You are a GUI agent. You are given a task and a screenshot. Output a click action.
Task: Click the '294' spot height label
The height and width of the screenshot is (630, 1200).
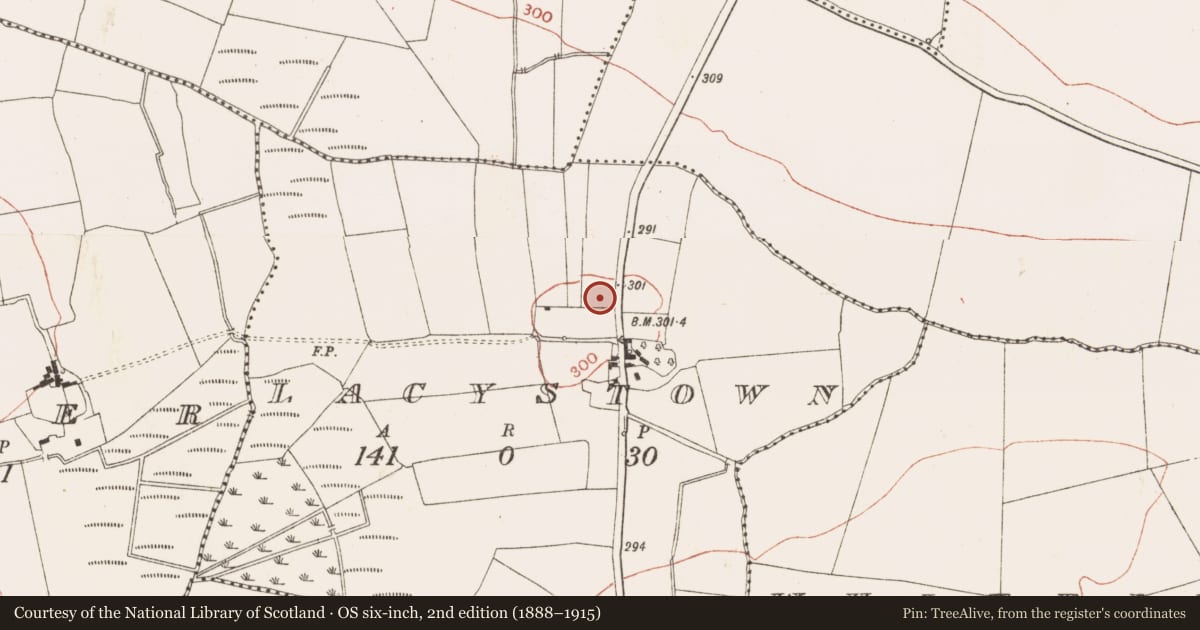tap(634, 547)
